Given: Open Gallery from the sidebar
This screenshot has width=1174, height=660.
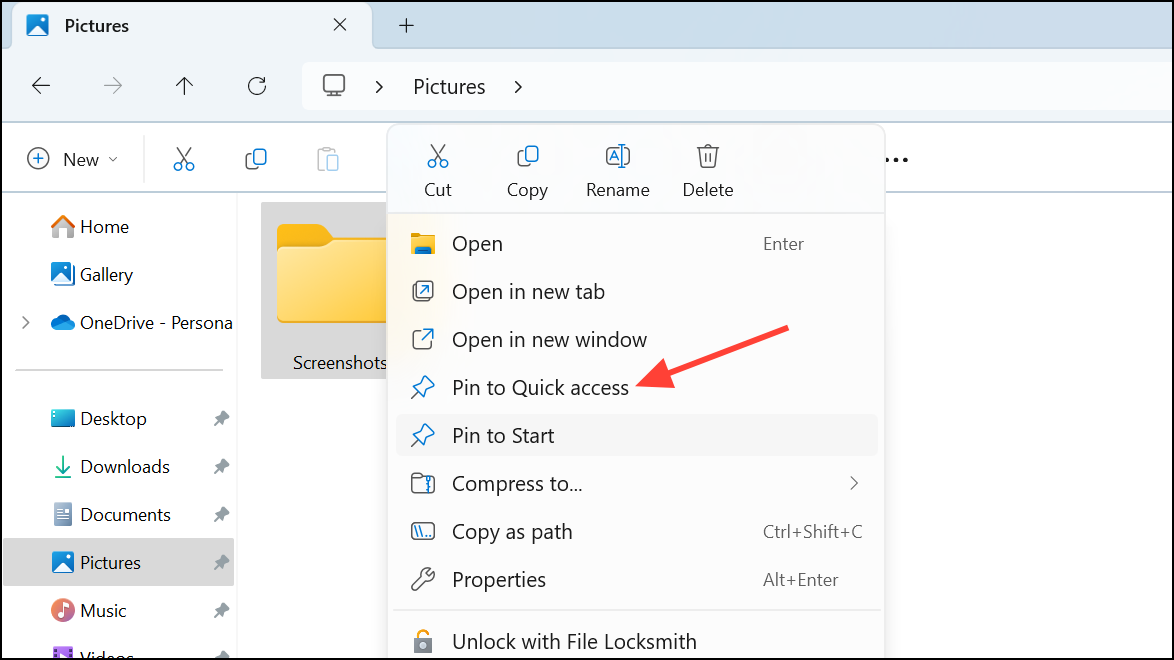Looking at the screenshot, I should pos(106,274).
